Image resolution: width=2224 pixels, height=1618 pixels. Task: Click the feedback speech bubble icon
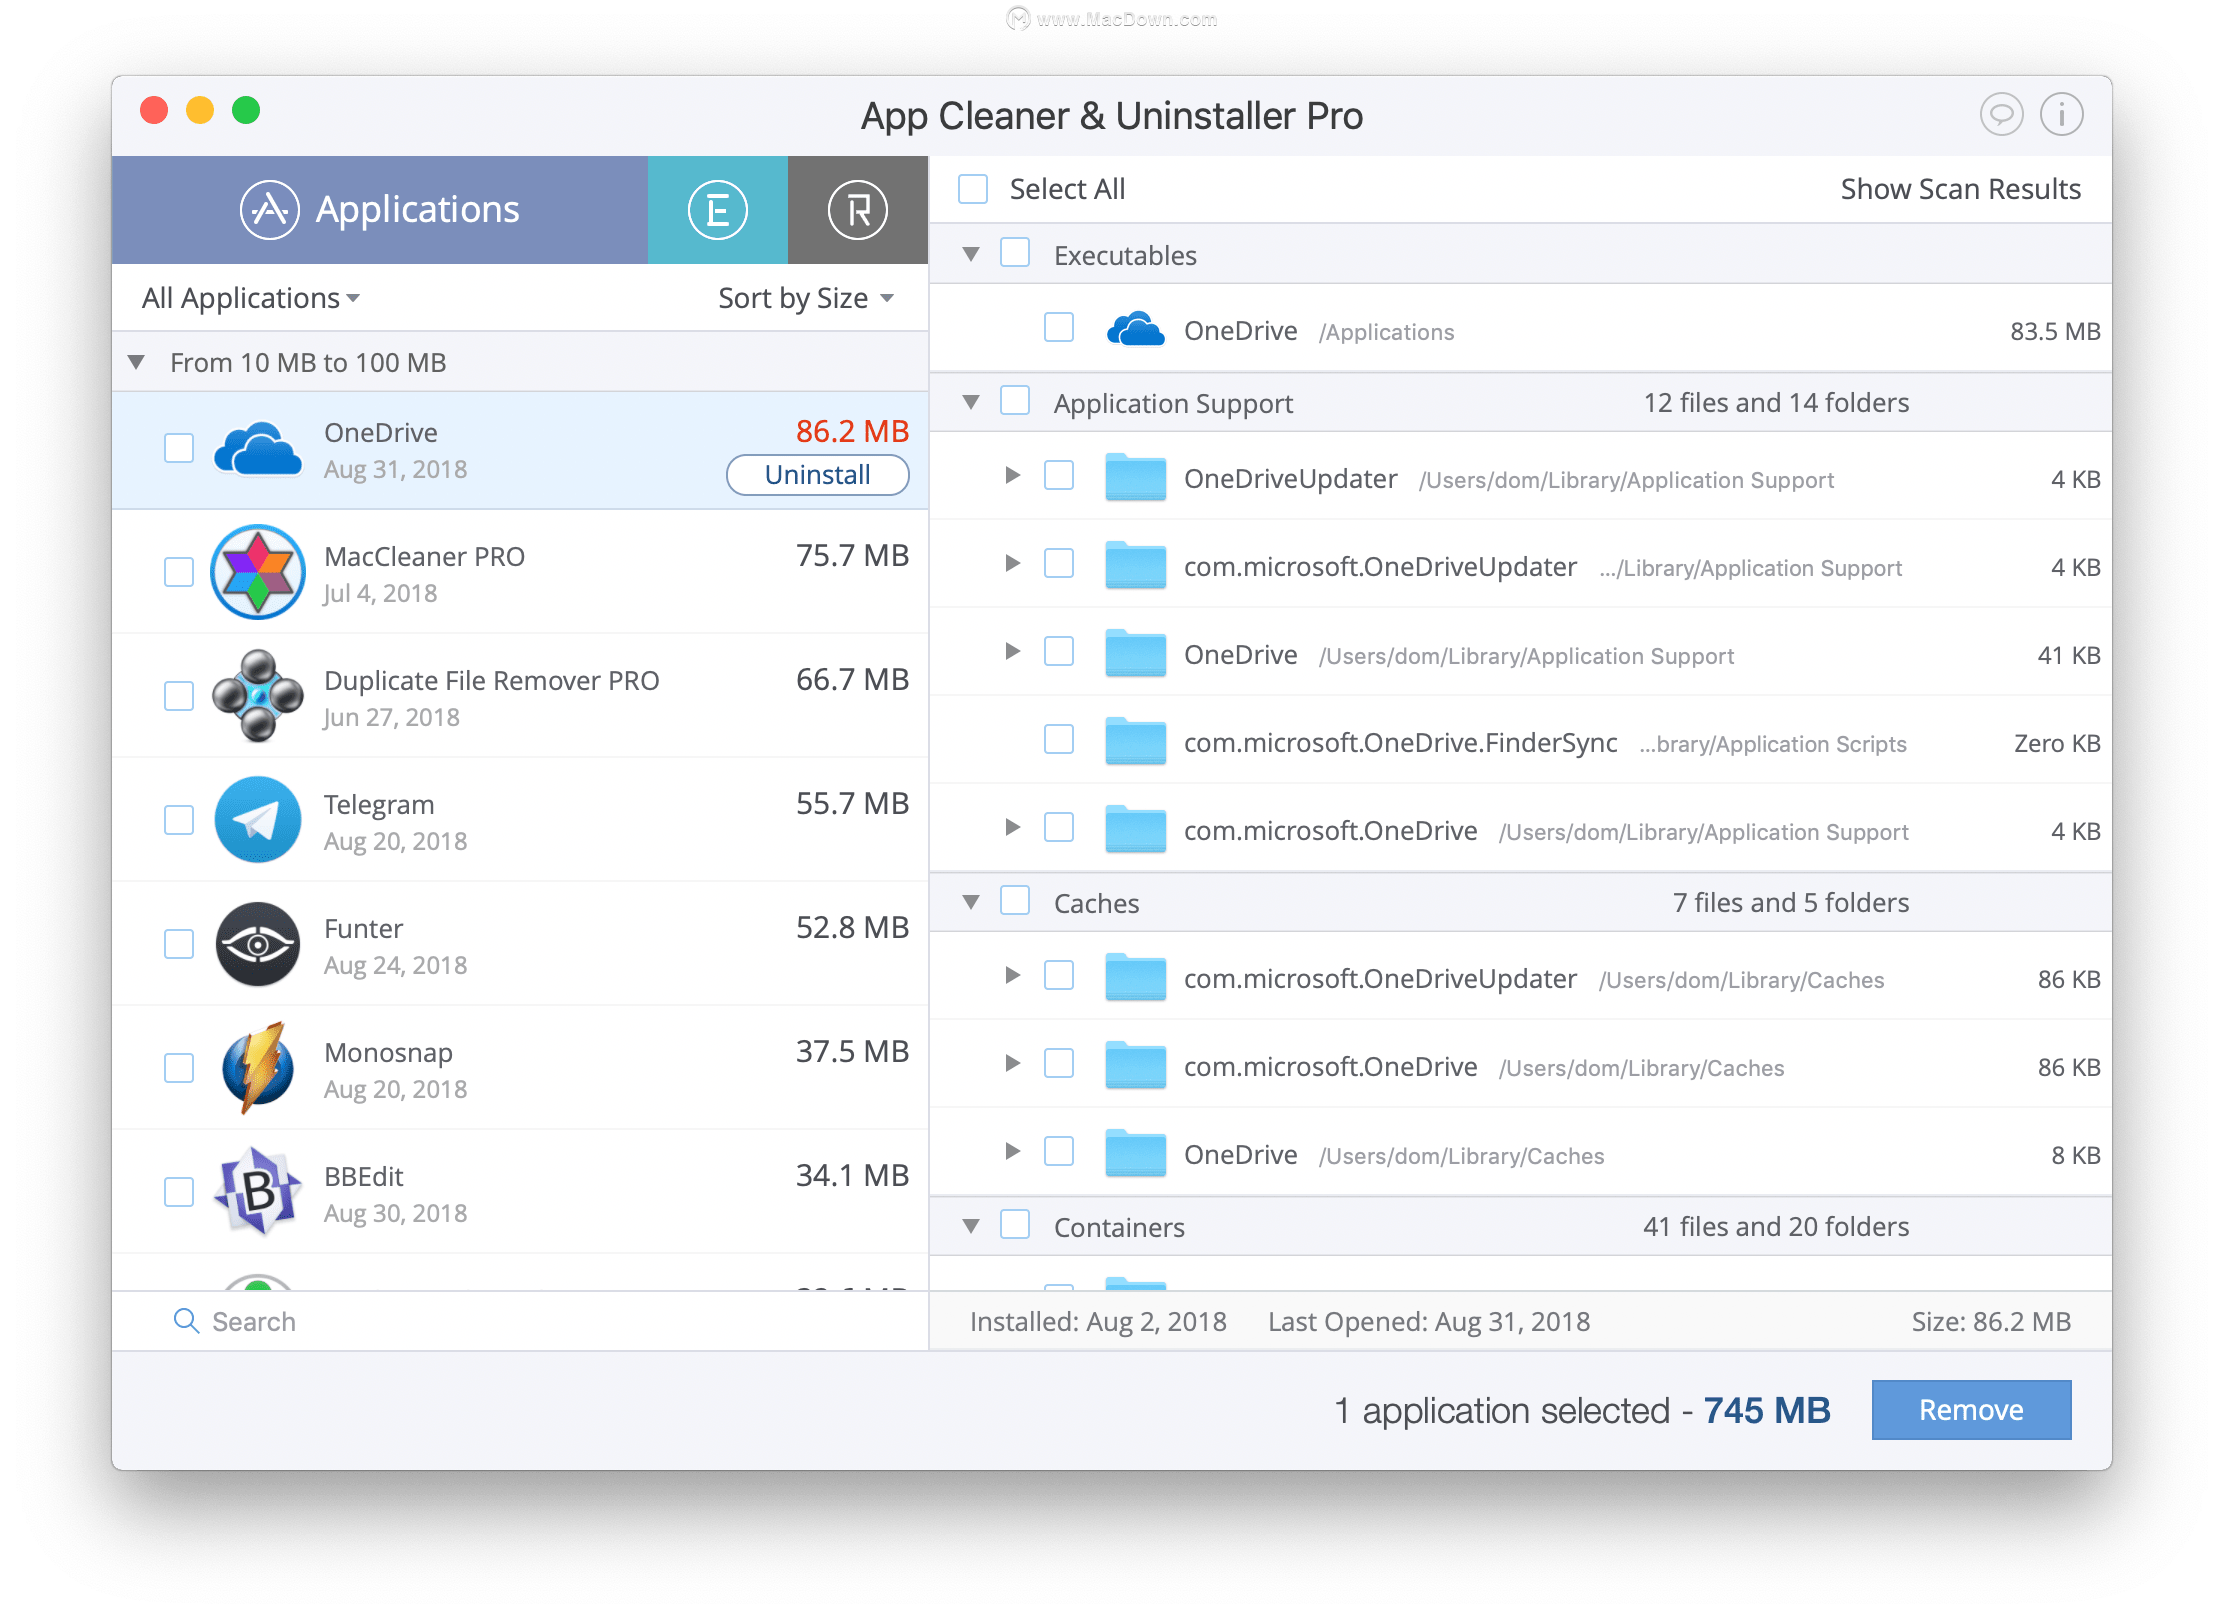click(x=2001, y=114)
